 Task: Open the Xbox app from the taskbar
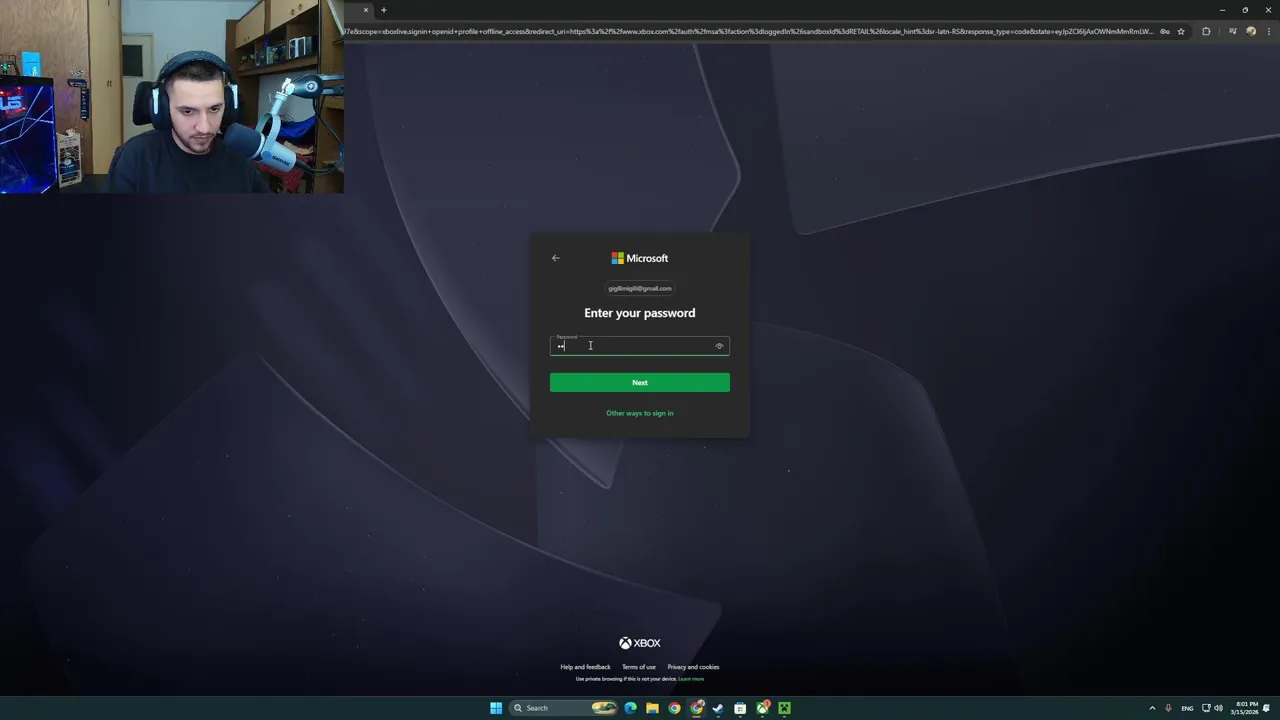tap(763, 708)
